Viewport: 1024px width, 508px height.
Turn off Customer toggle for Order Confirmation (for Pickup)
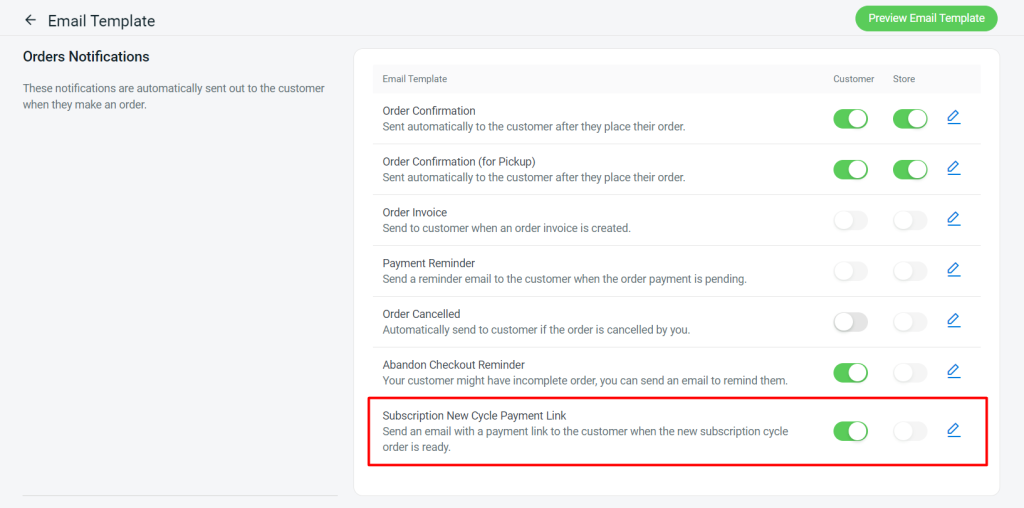(850, 170)
